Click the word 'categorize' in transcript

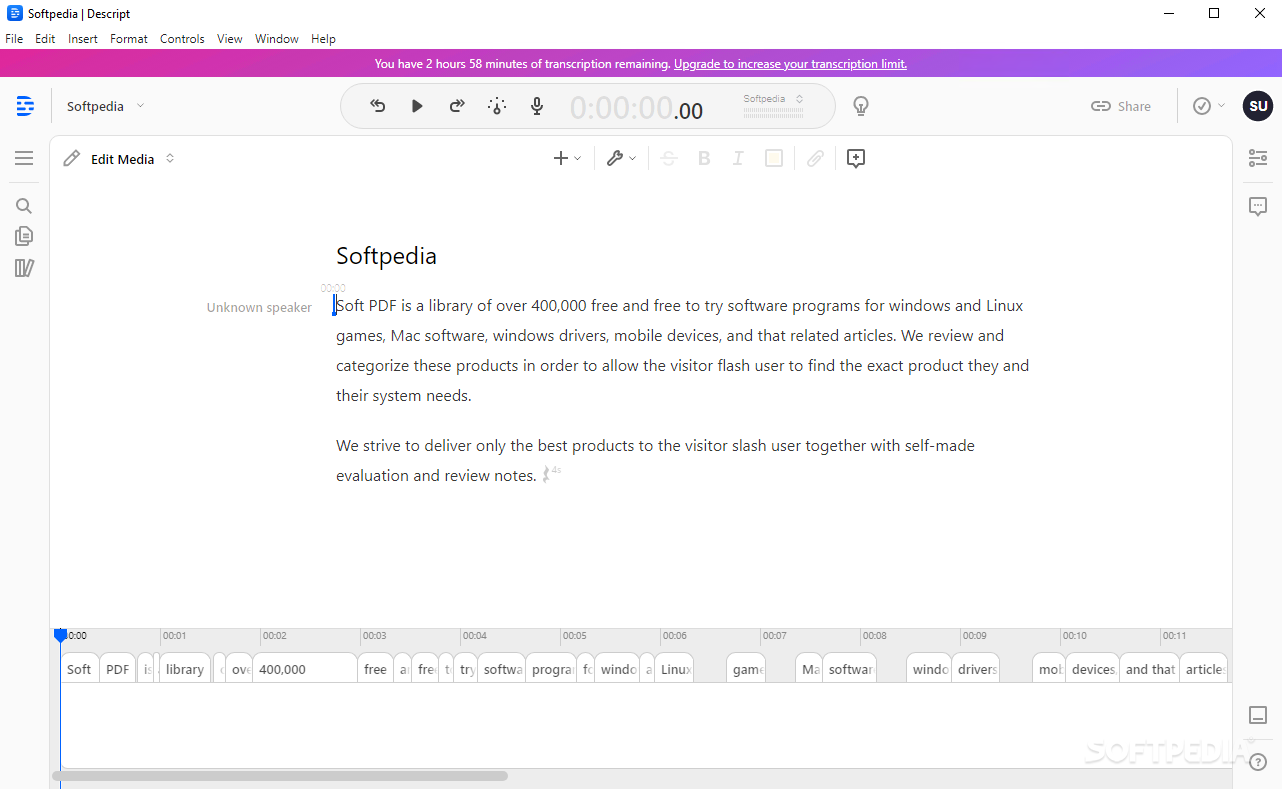(372, 366)
